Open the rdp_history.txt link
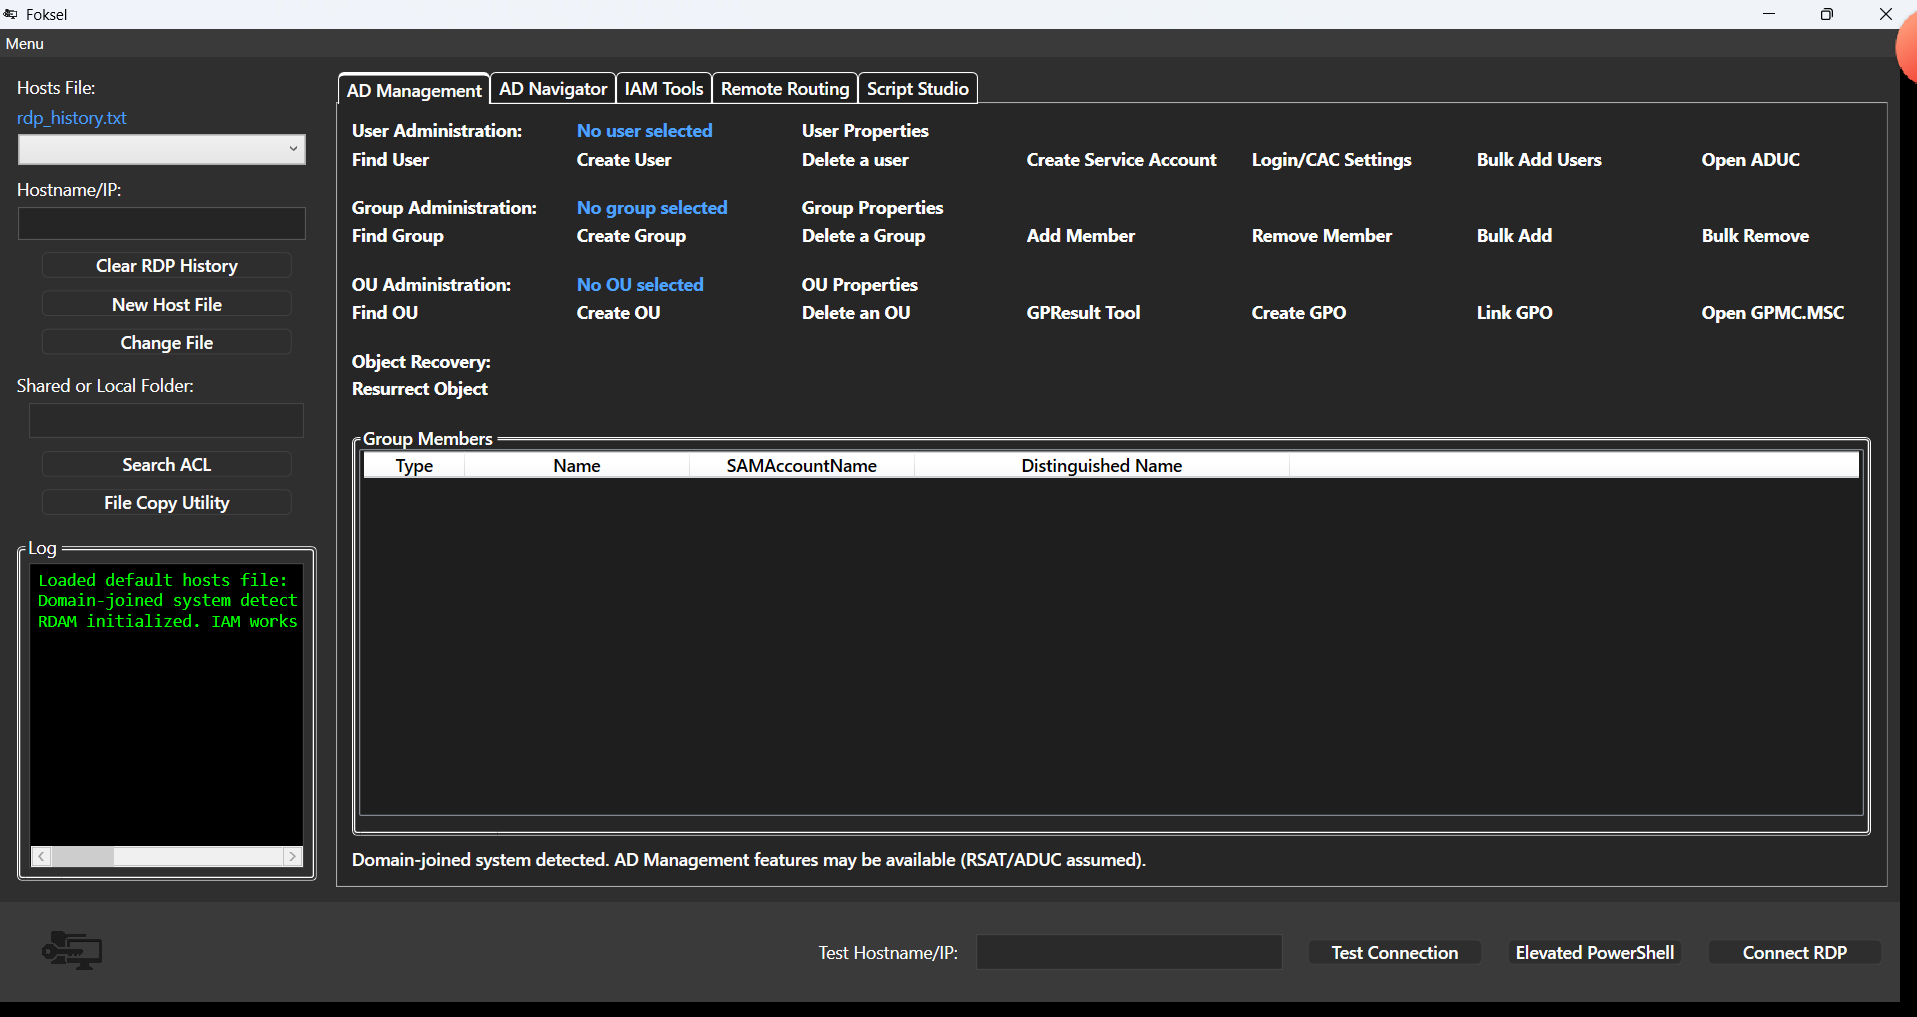Screen dimensions: 1917x1017 point(72,118)
